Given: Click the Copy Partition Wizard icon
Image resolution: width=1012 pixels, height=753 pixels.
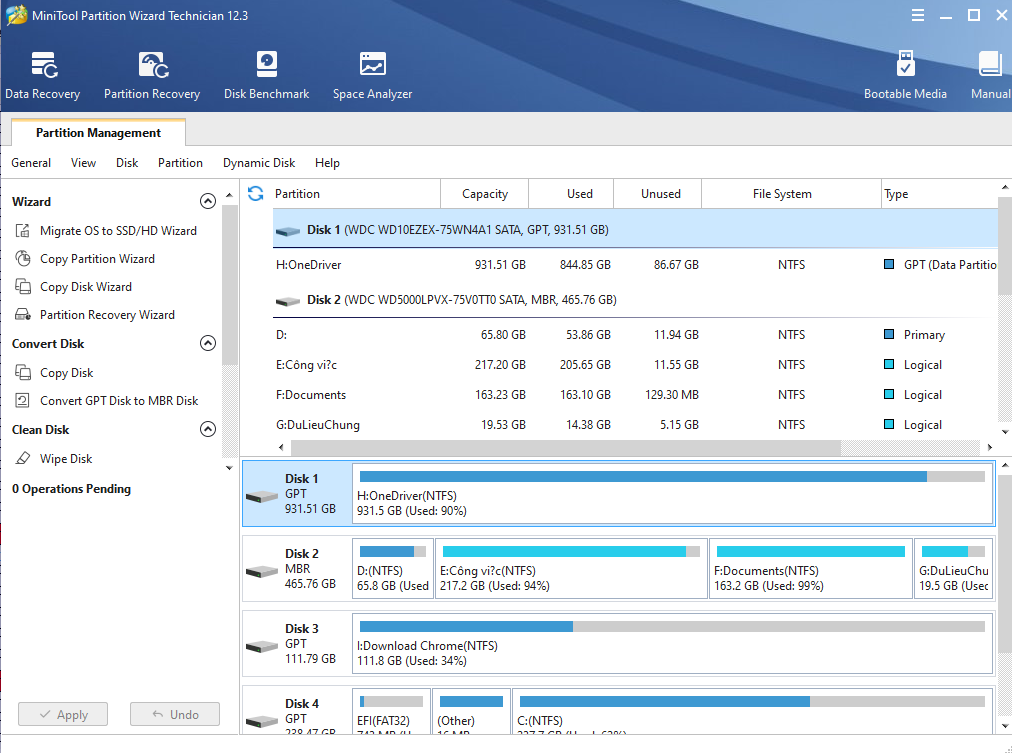Looking at the screenshot, I should (23, 259).
